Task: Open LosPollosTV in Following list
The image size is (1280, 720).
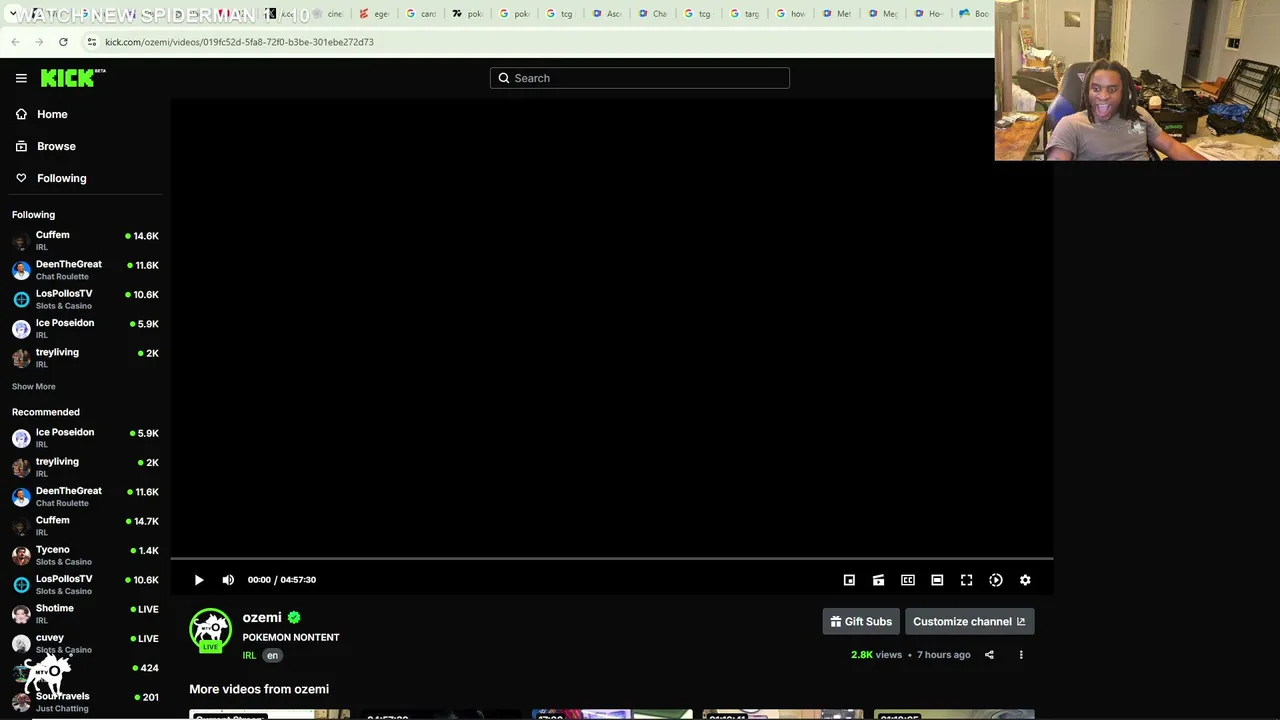Action: pyautogui.click(x=85, y=299)
